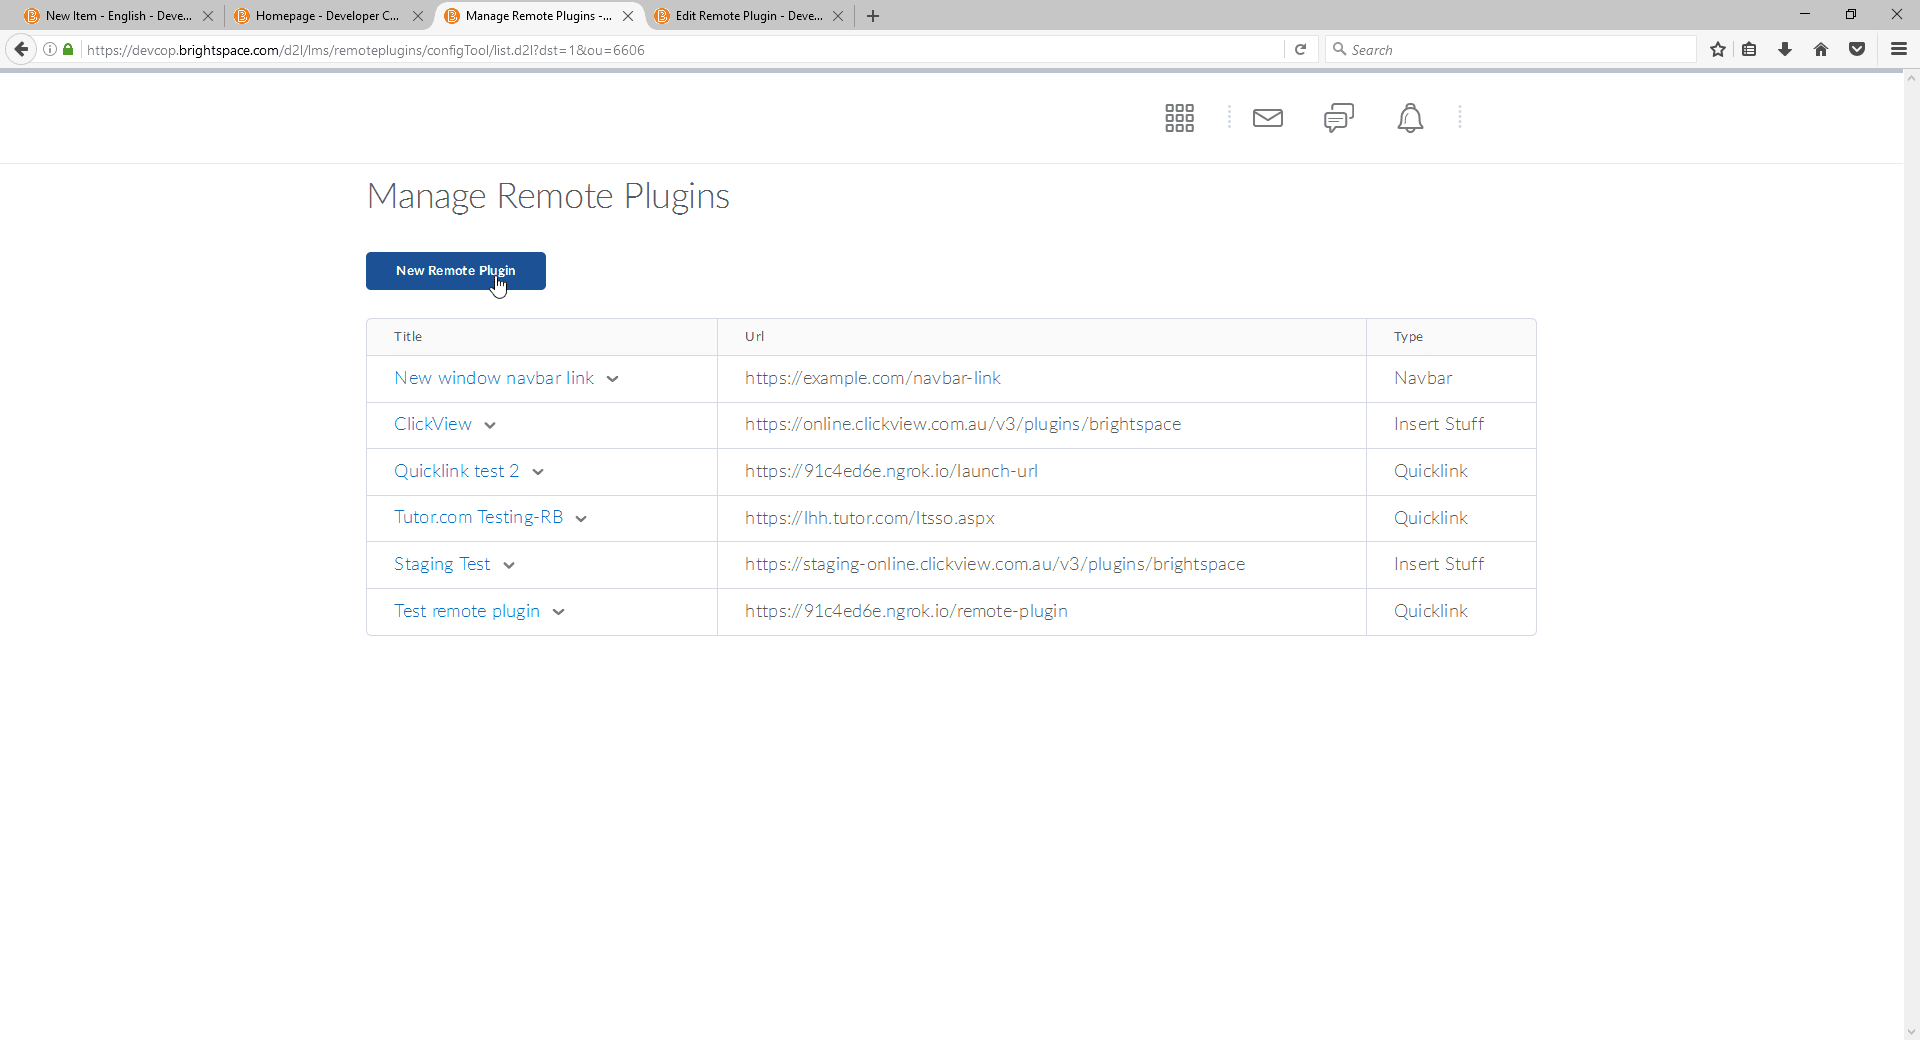Open the Test remote plugin dropdown arrow
The width and height of the screenshot is (1920, 1040).
(559, 611)
